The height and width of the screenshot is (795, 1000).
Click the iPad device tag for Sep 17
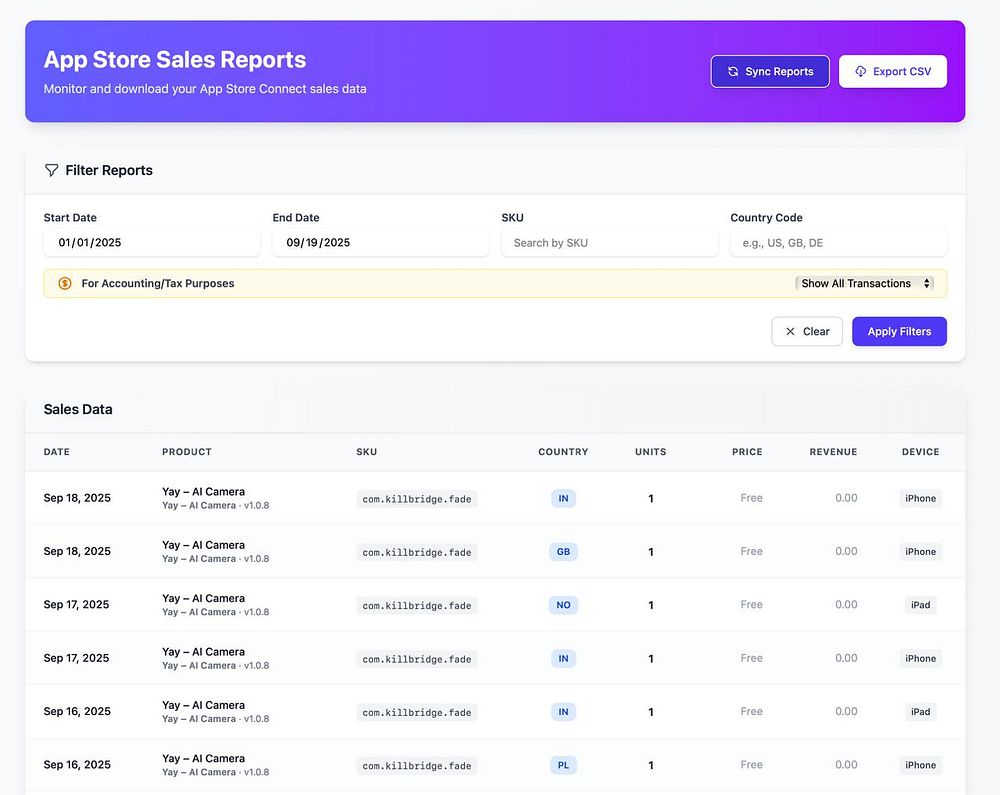920,605
